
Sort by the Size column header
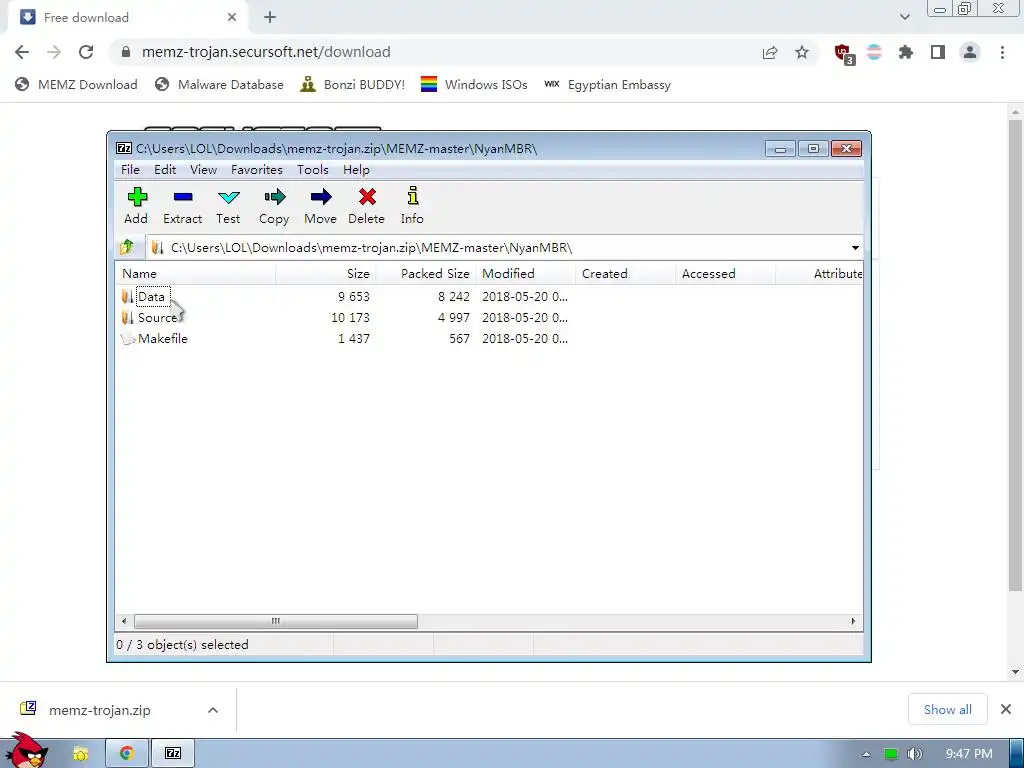tap(326, 274)
